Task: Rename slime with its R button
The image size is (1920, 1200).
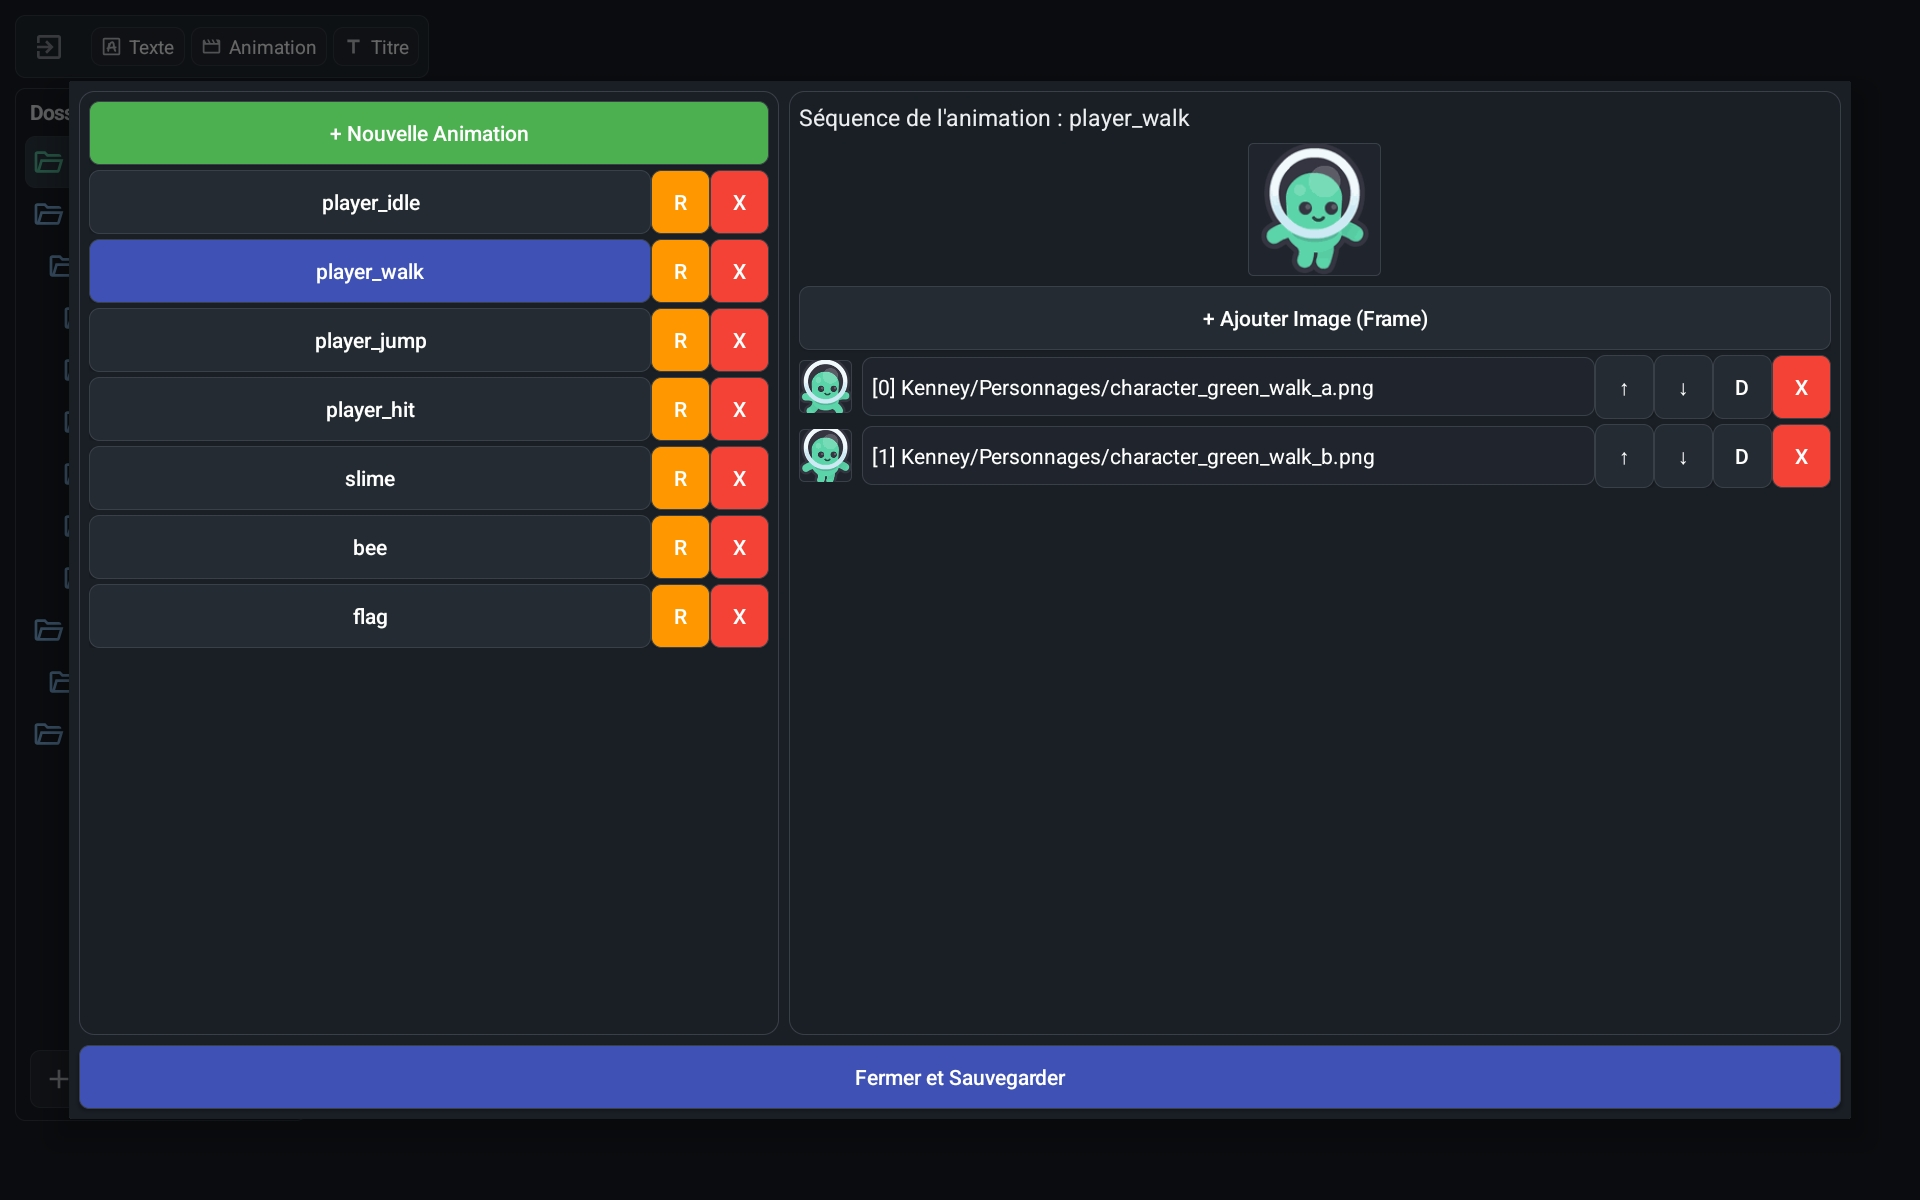Action: [x=680, y=478]
